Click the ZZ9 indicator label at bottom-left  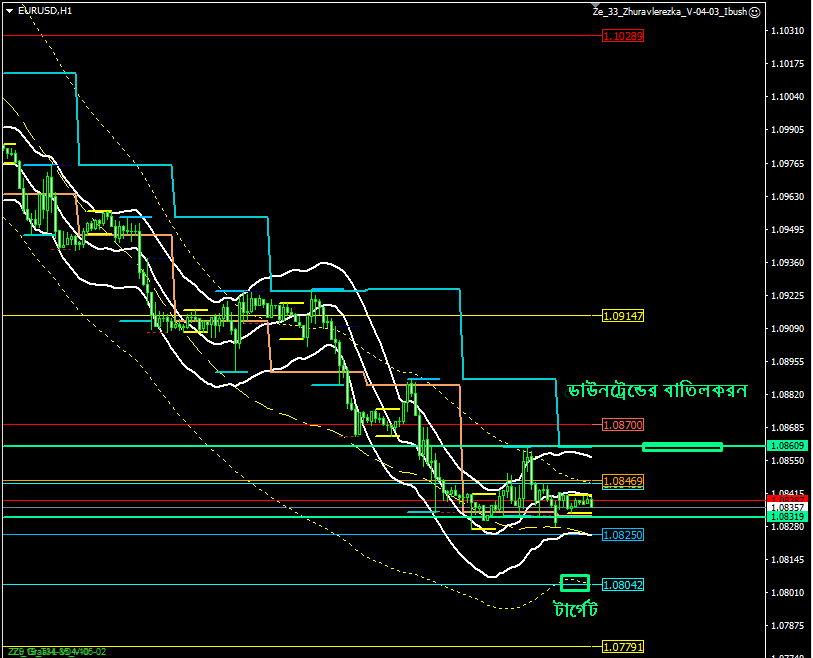[x=14, y=651]
